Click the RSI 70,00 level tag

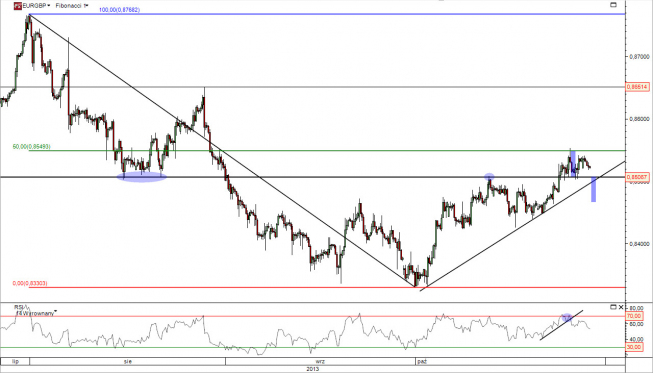click(x=634, y=316)
